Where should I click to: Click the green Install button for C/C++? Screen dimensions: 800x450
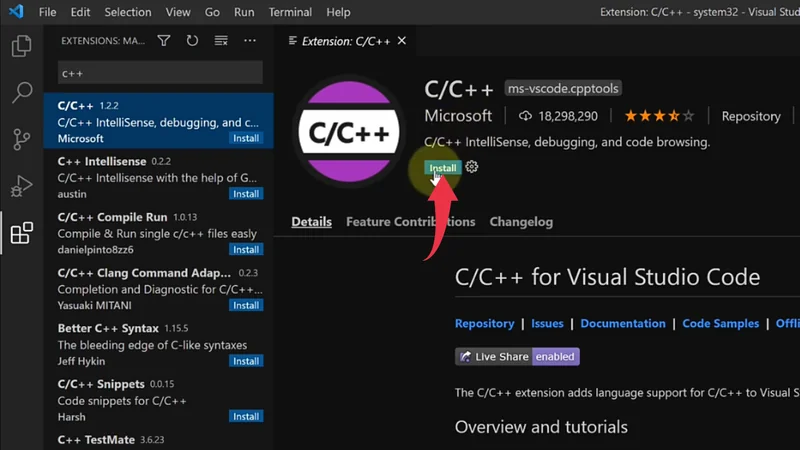coord(442,167)
